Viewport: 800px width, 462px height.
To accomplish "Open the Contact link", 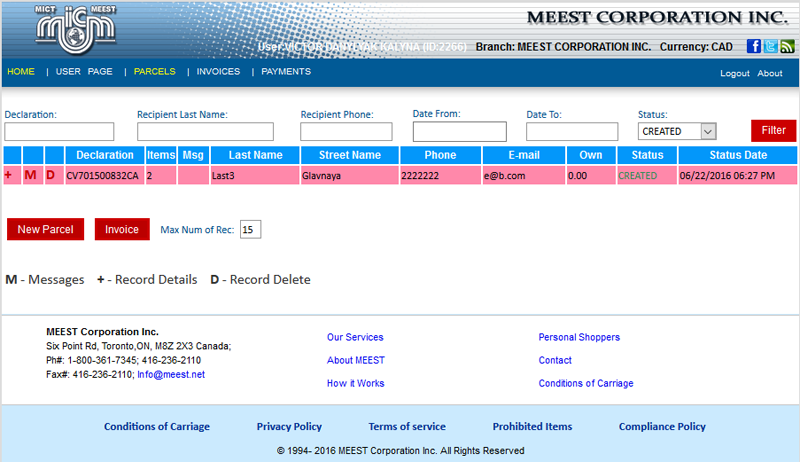I will pyautogui.click(x=555, y=360).
